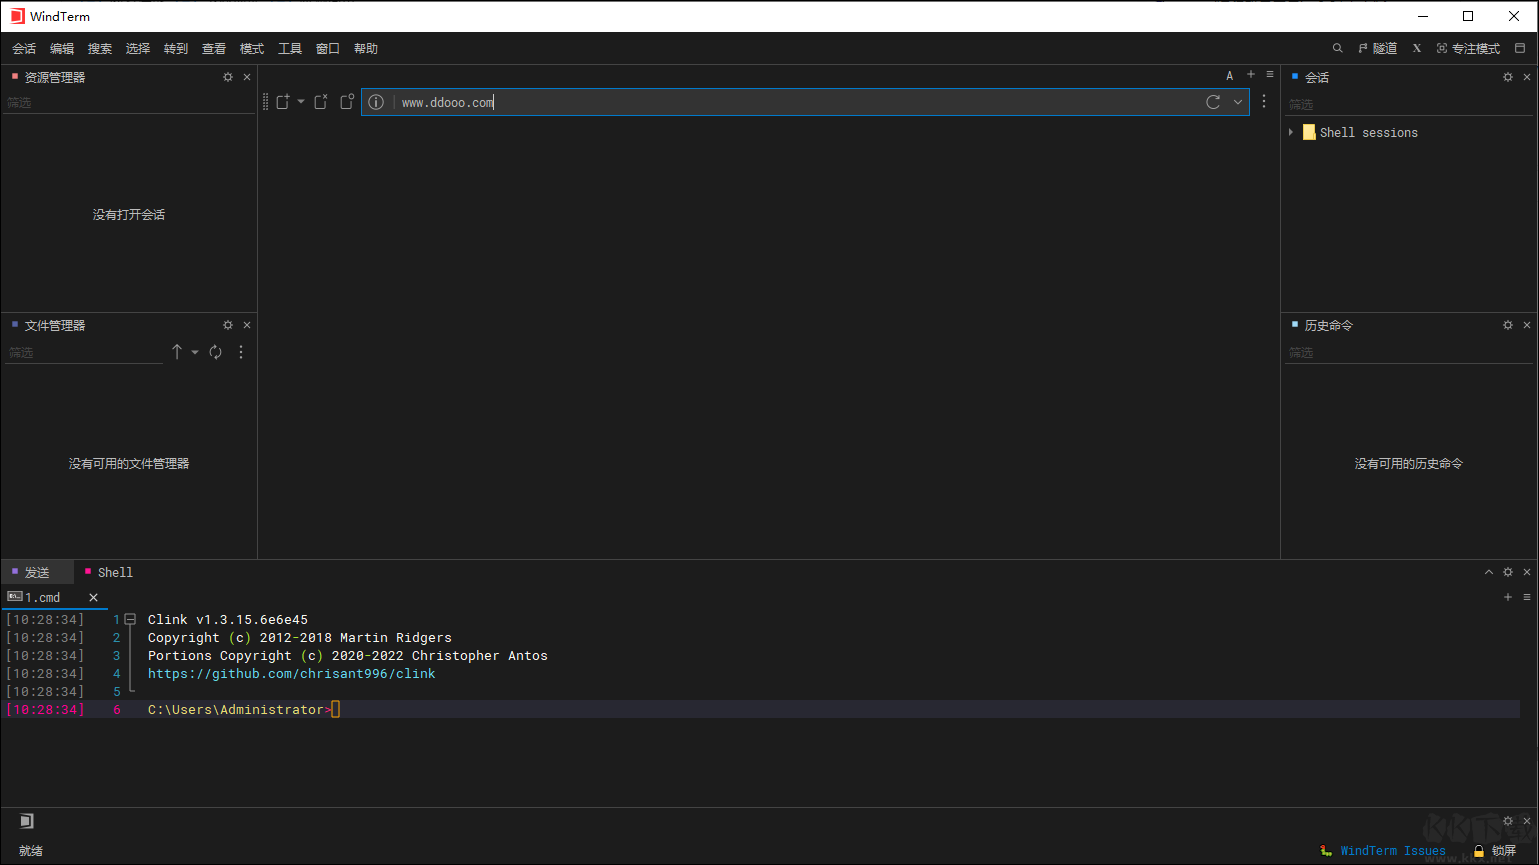Click the up-arrow icon in 文件管理器

pos(177,352)
